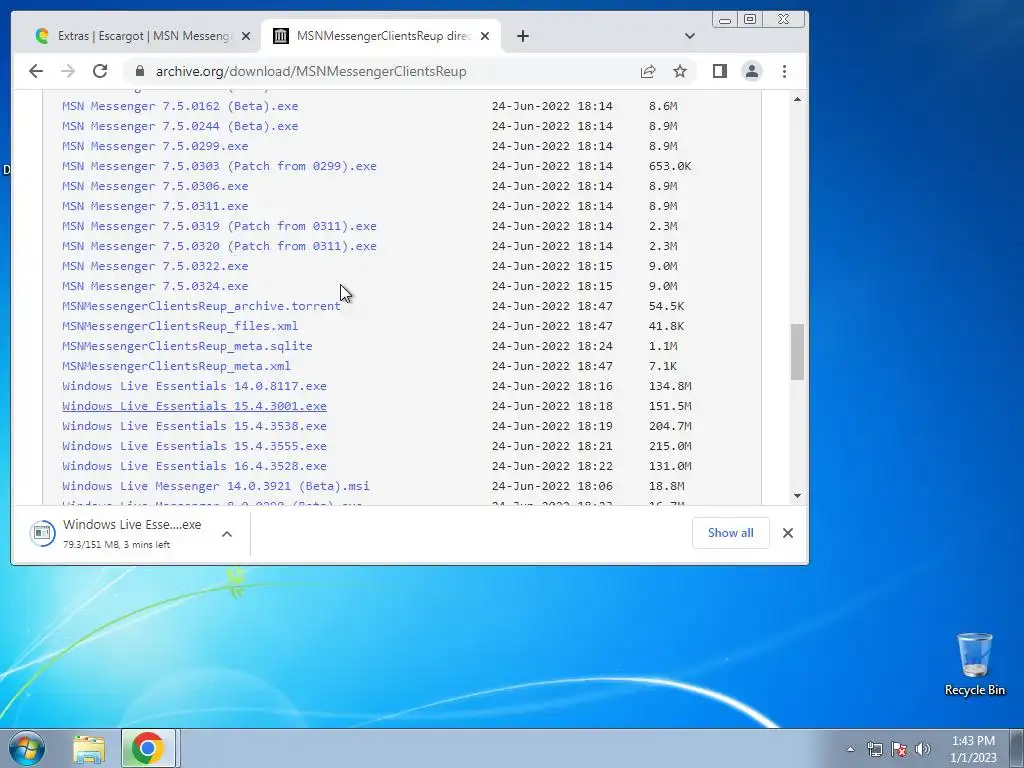
Task: Download MSN Messenger 7.5.0324.exe
Action: tap(155, 286)
